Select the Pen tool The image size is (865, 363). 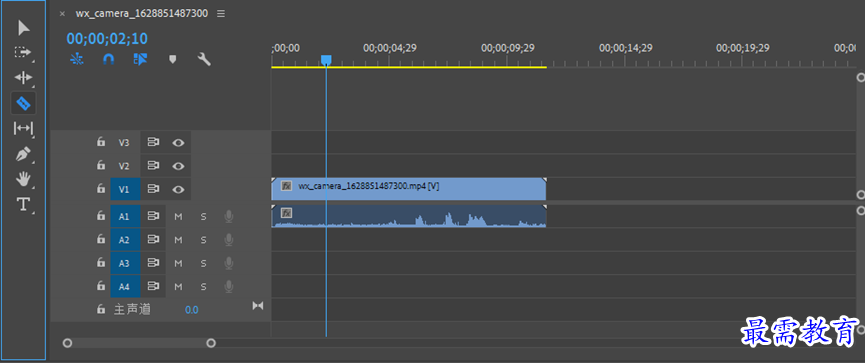click(23, 154)
